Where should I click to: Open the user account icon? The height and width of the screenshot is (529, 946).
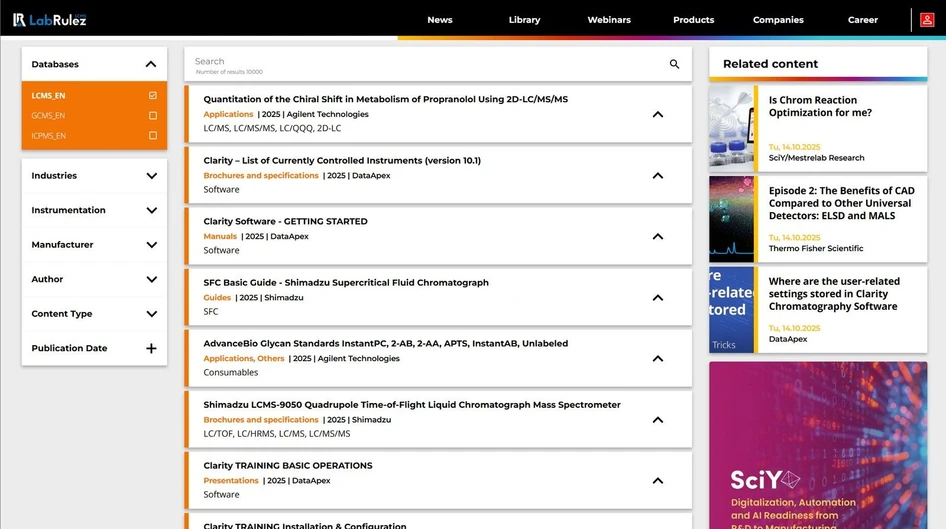pyautogui.click(x=927, y=20)
